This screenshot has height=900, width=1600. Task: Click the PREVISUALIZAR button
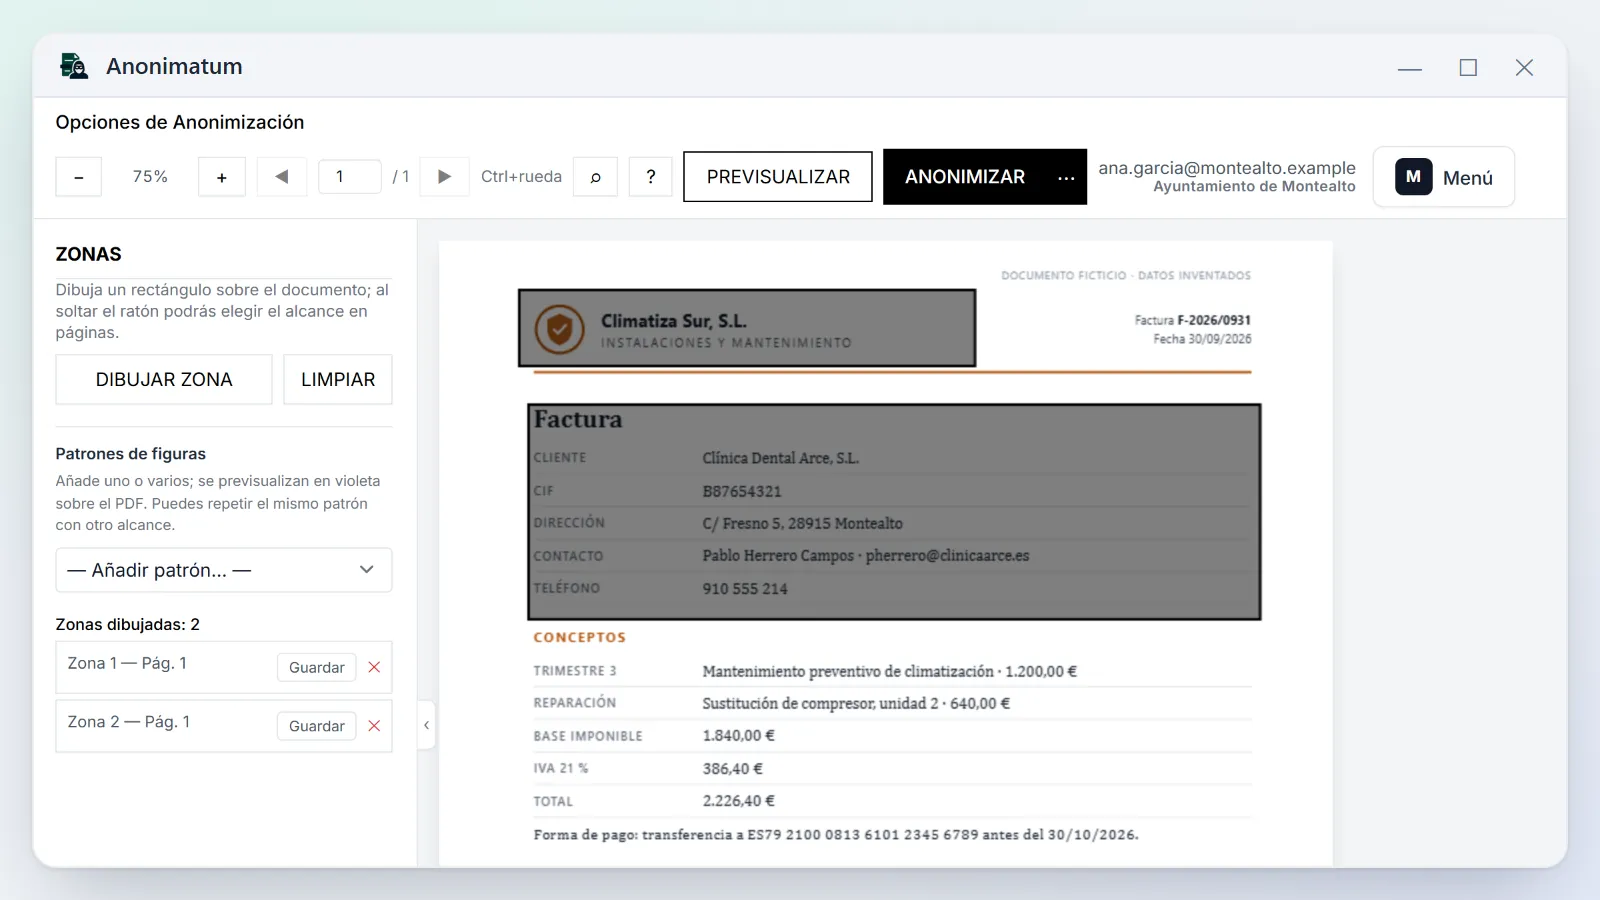(778, 177)
